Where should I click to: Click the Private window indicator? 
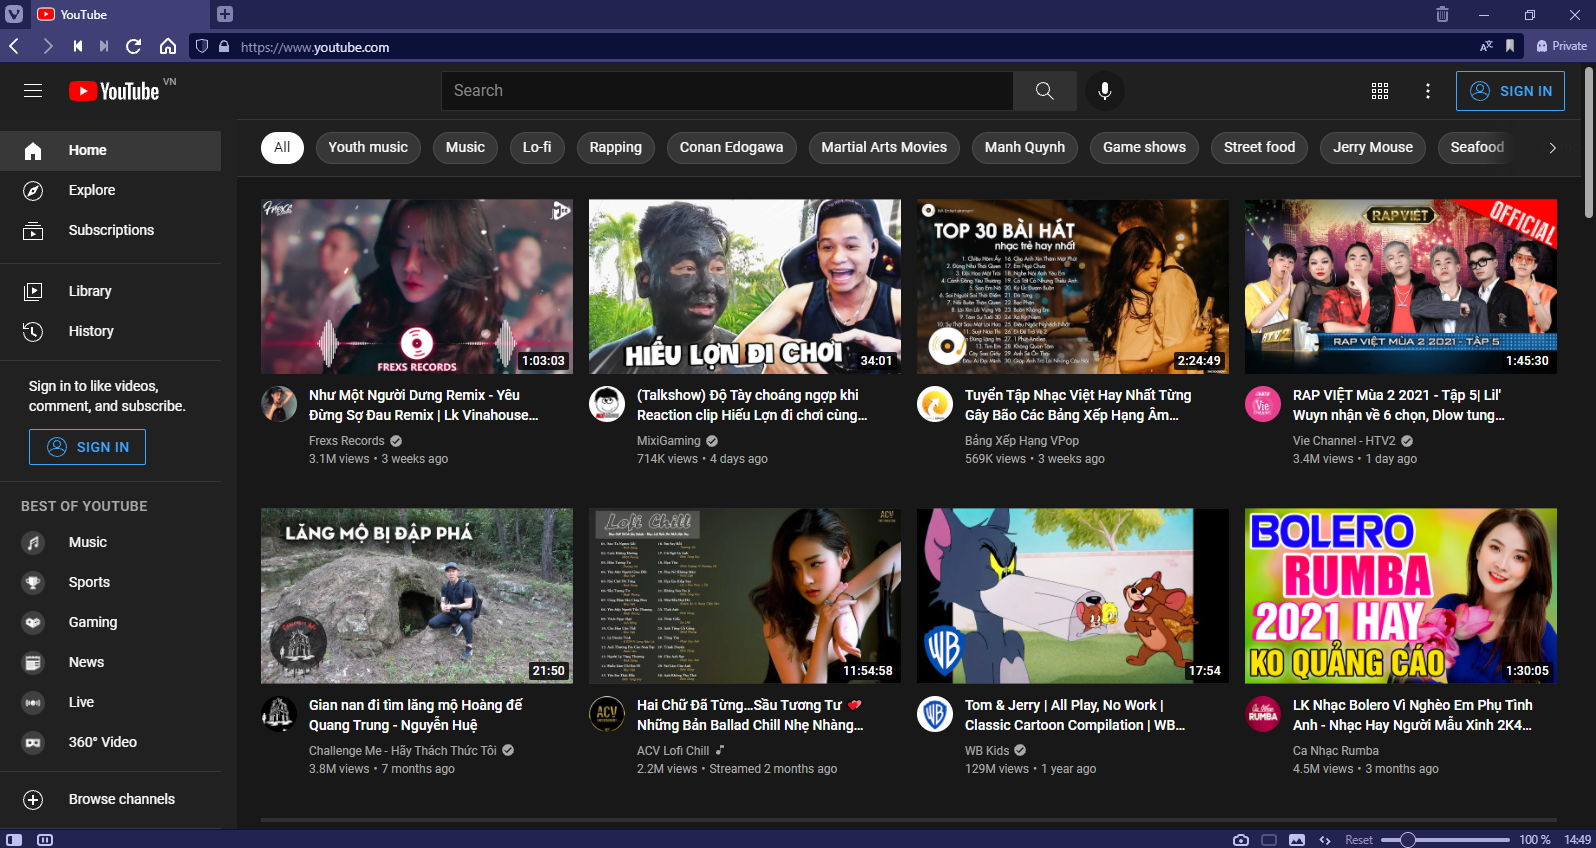[x=1562, y=46]
